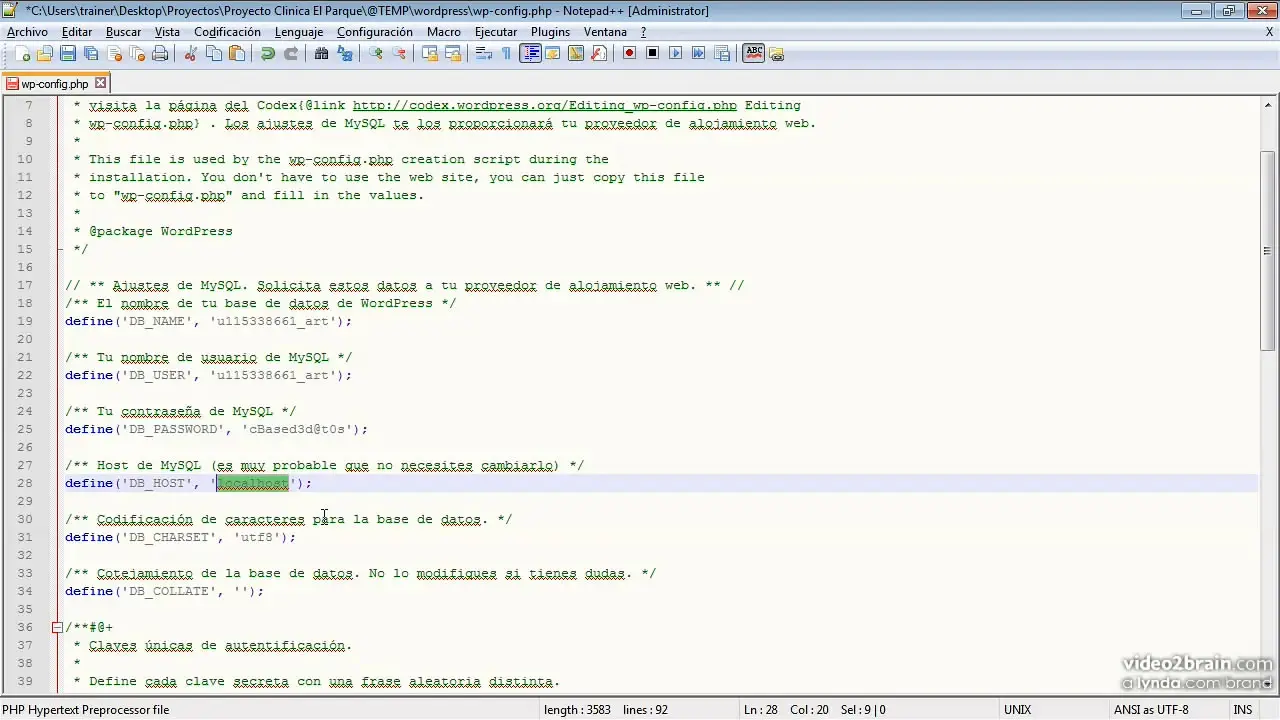Enable synchronized vertical scrolling icon
This screenshot has width=1280, height=720.
coord(429,53)
